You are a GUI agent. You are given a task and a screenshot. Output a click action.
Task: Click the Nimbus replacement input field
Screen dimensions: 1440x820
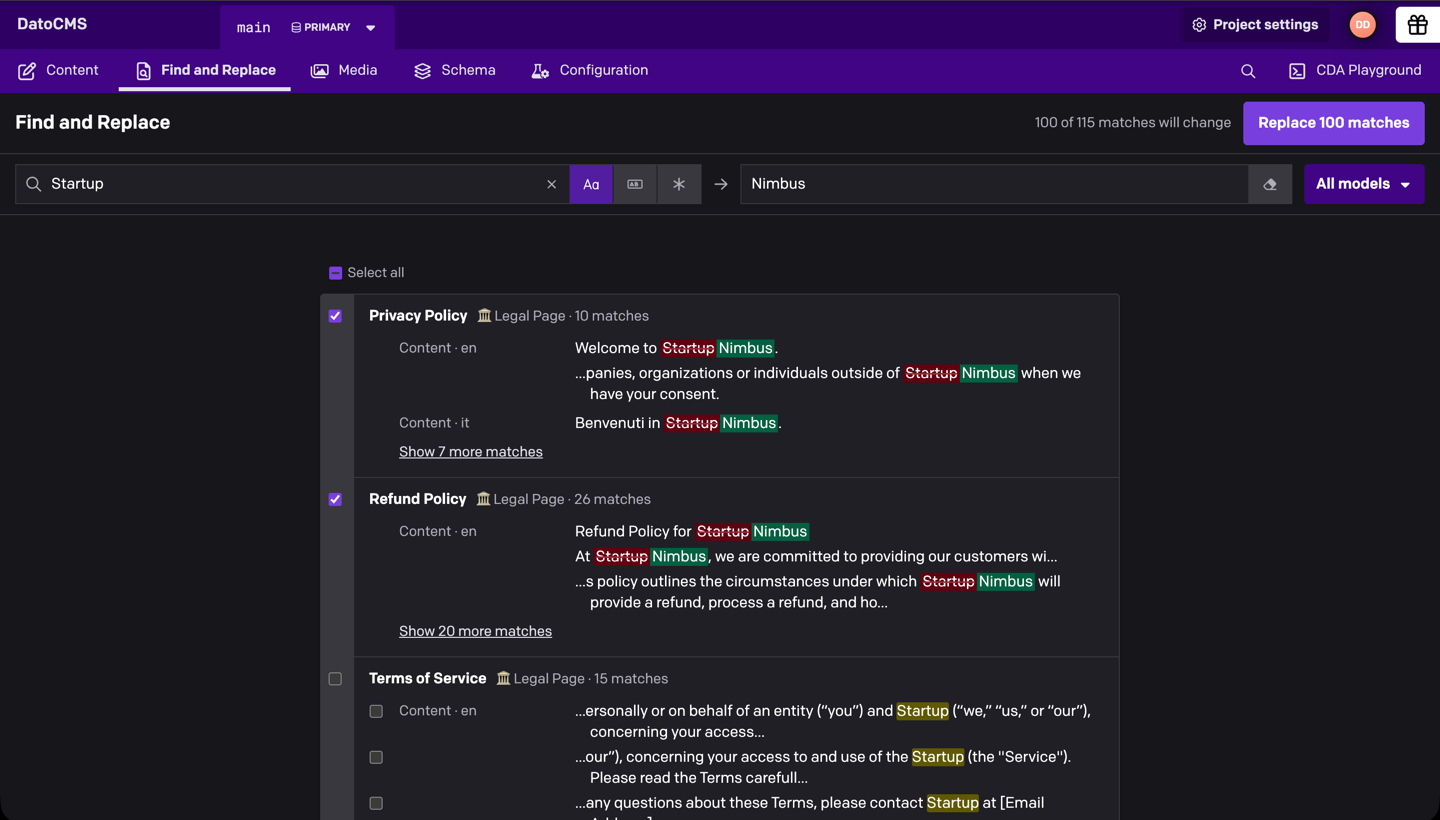tap(994, 184)
